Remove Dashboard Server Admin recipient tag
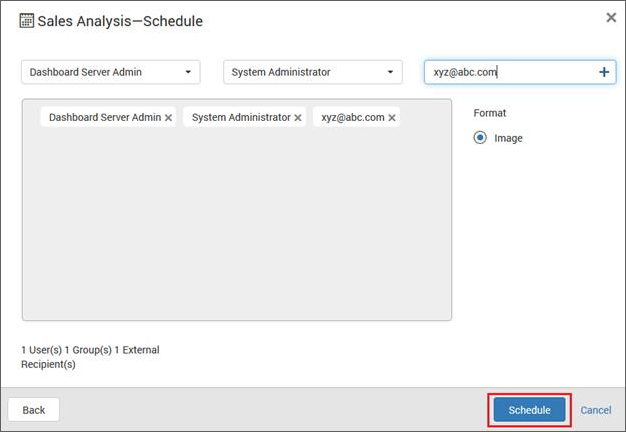Viewport: 626px width, 432px height. tap(168, 118)
